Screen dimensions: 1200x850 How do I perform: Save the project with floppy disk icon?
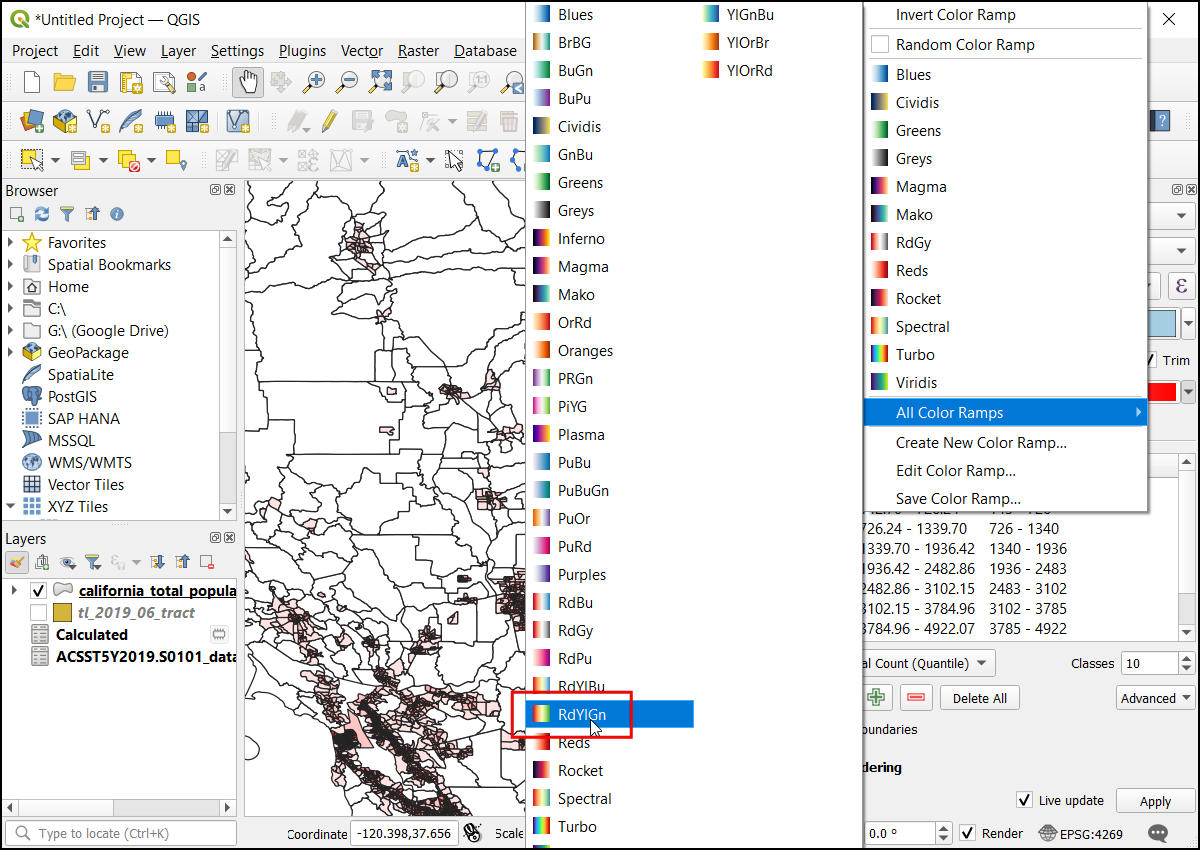coord(97,82)
